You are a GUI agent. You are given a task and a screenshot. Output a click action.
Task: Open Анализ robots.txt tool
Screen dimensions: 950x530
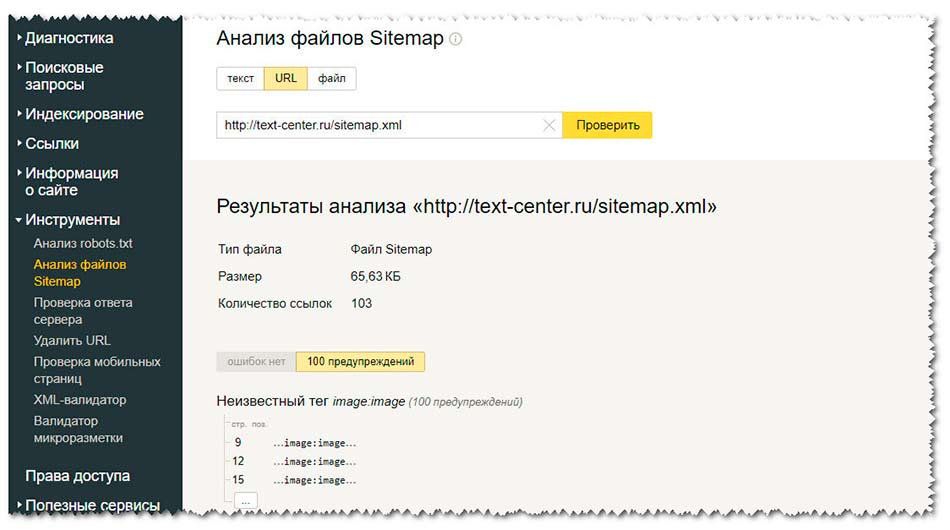83,243
